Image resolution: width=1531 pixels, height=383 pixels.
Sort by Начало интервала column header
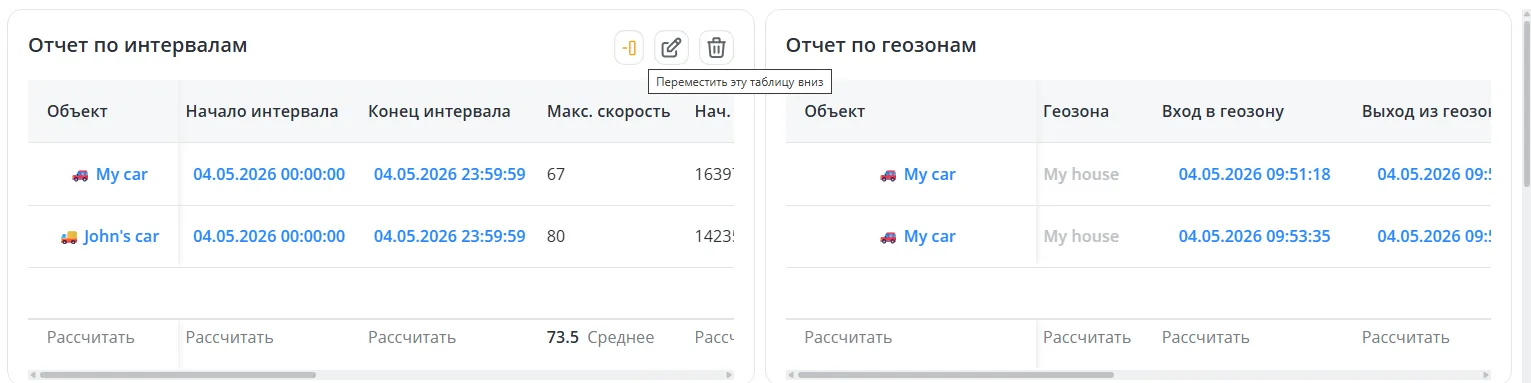262,111
